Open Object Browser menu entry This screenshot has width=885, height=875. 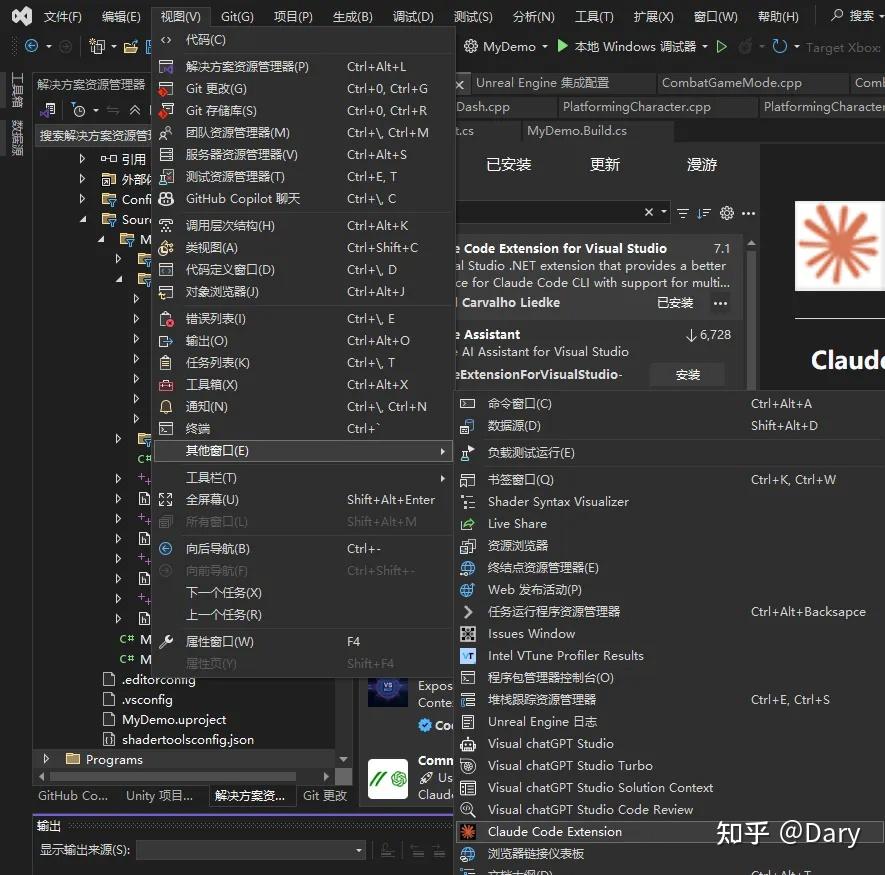[304, 292]
